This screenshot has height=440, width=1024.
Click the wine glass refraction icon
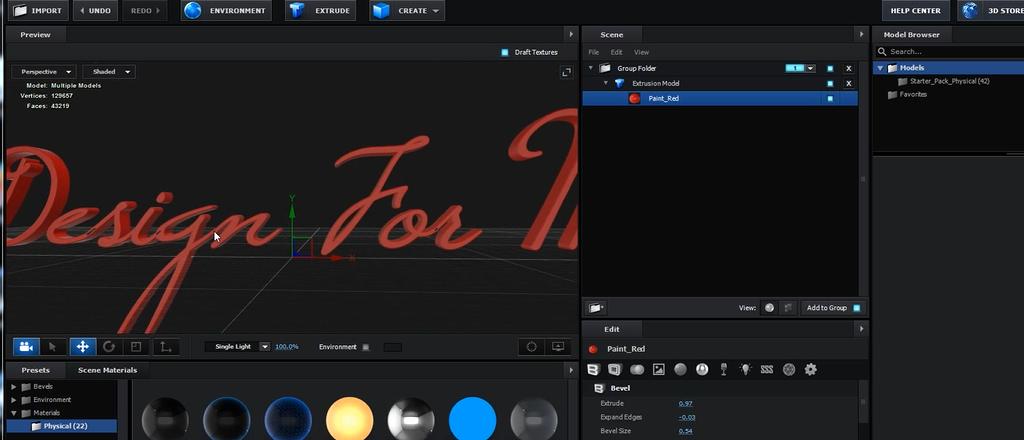(724, 369)
